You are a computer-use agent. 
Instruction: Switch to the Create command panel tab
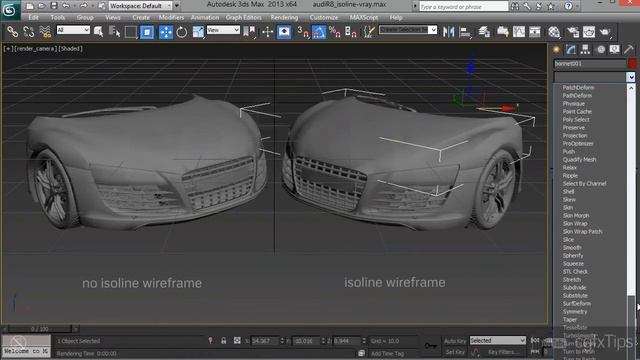pyautogui.click(x=556, y=50)
